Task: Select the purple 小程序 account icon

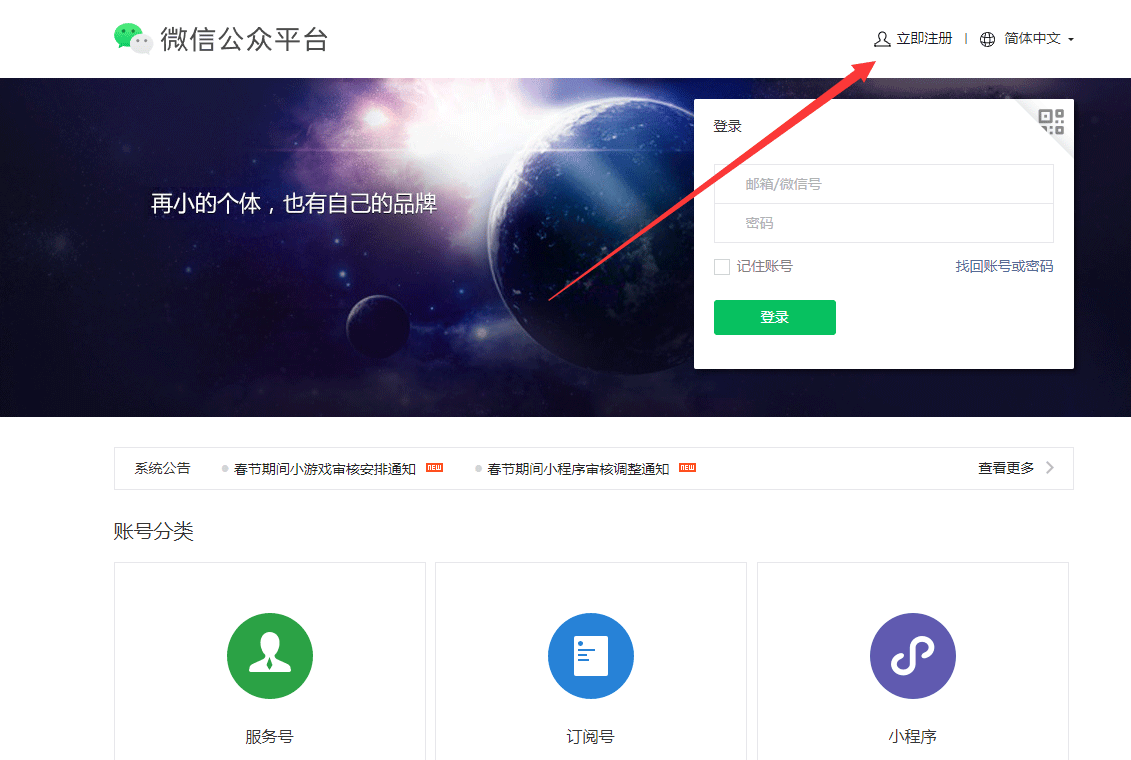Action: 912,656
